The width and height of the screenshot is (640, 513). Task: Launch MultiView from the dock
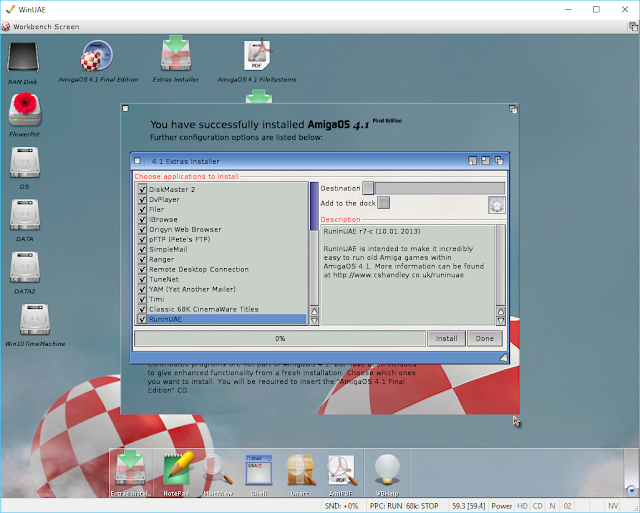pos(218,470)
